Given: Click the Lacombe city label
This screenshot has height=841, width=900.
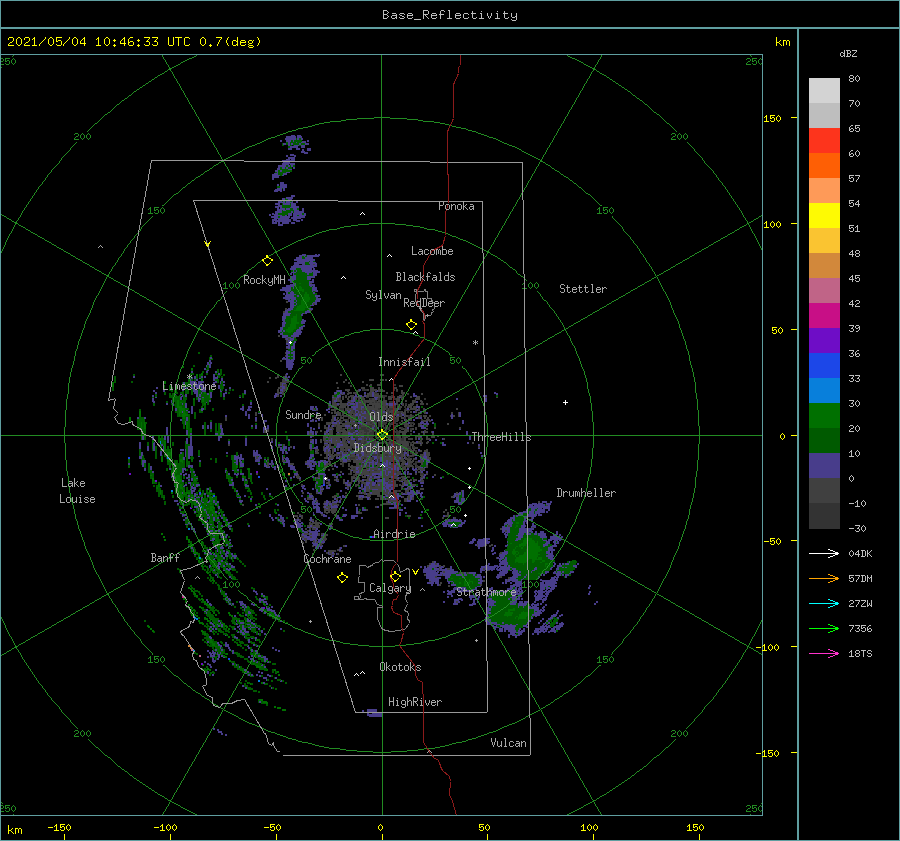Looking at the screenshot, I should [432, 251].
